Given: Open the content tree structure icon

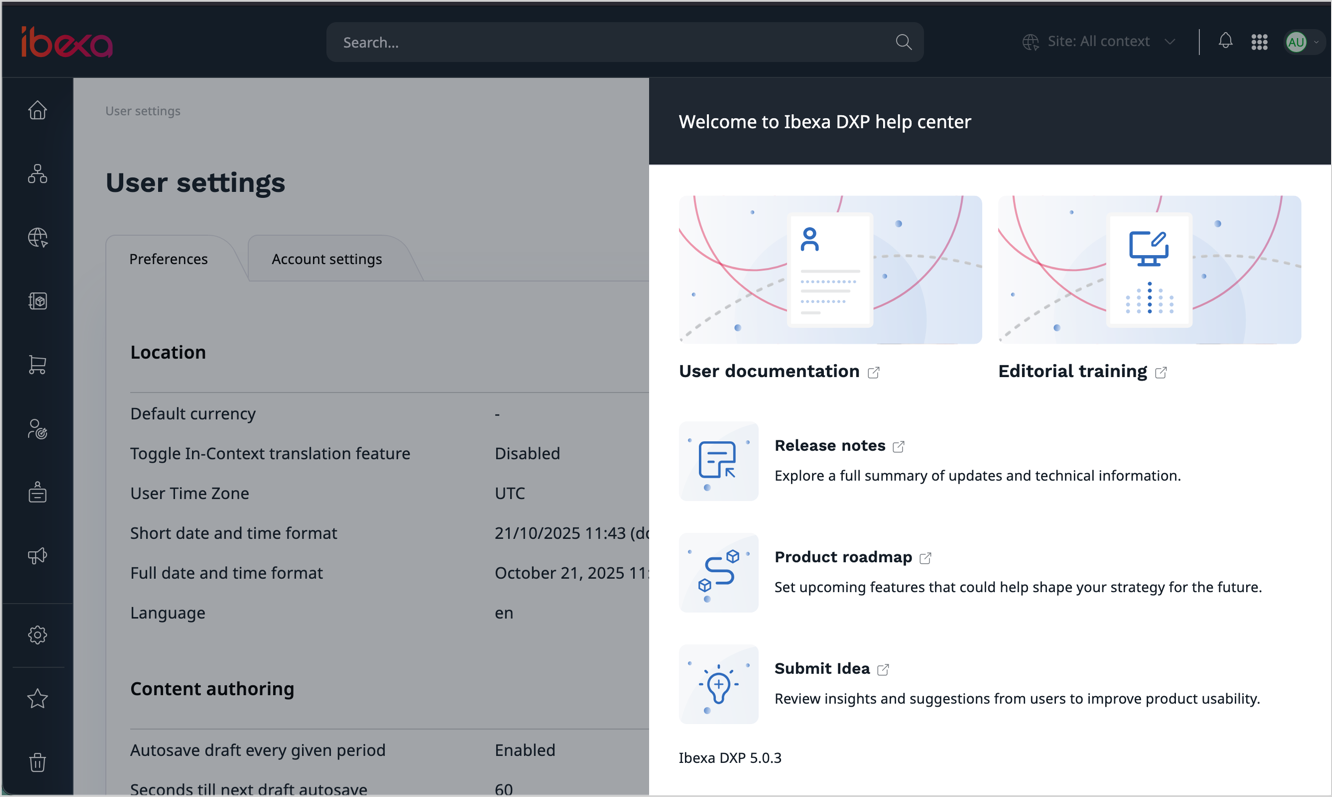Looking at the screenshot, I should click(37, 174).
